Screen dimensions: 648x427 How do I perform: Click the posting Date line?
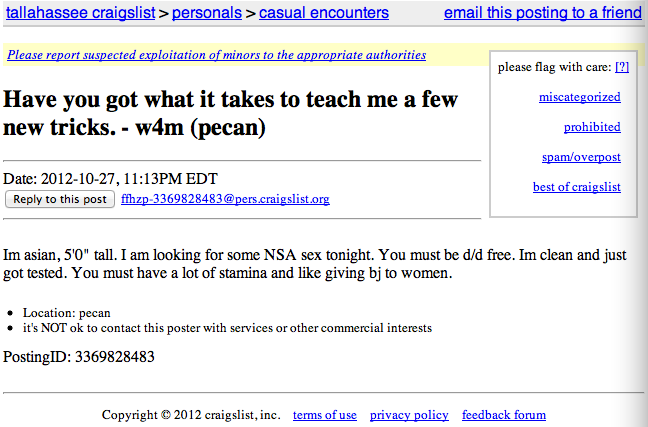(110, 179)
